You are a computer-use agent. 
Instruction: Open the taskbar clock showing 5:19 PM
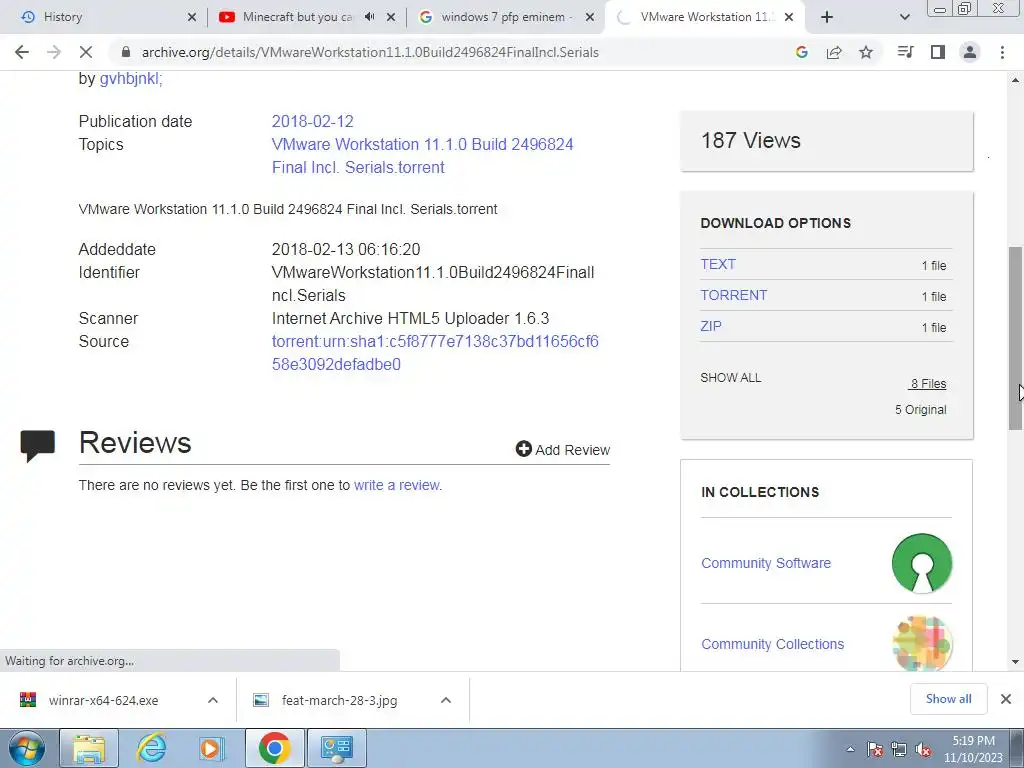coord(973,749)
